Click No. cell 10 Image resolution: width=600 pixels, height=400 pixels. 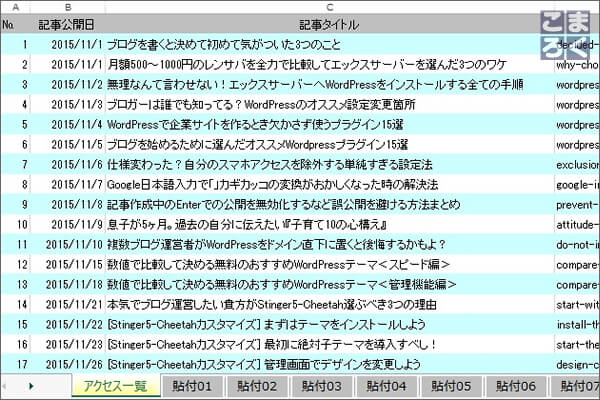pos(16,224)
